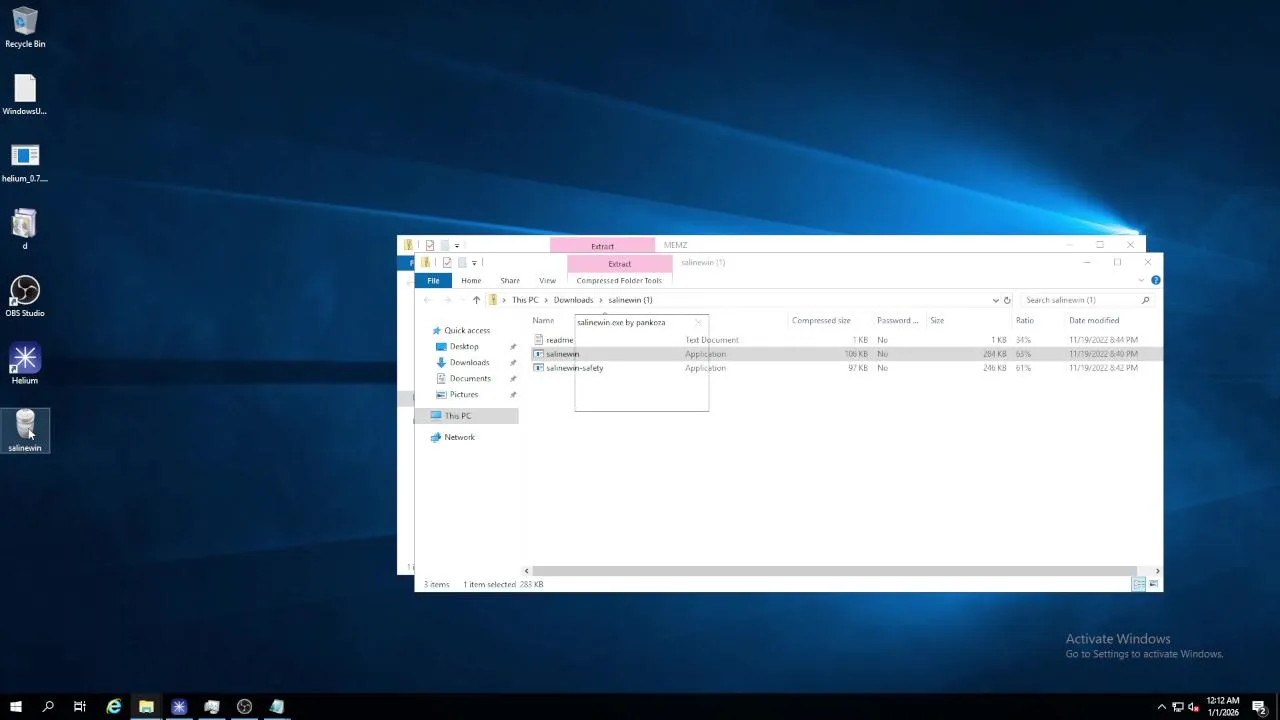Expand the ribbon using the chevron
Image resolution: width=1280 pixels, height=720 pixels.
pos(1141,281)
